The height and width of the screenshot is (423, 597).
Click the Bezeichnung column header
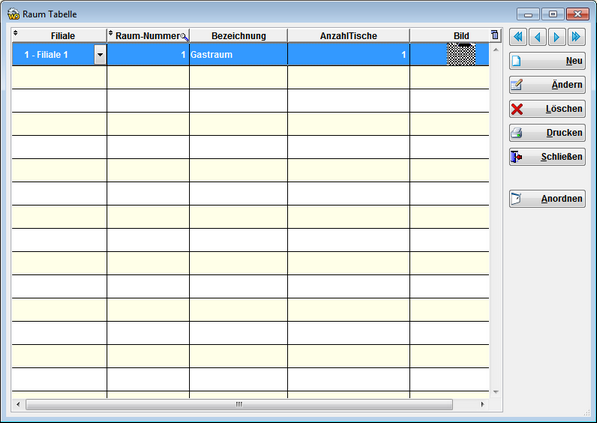click(x=239, y=36)
